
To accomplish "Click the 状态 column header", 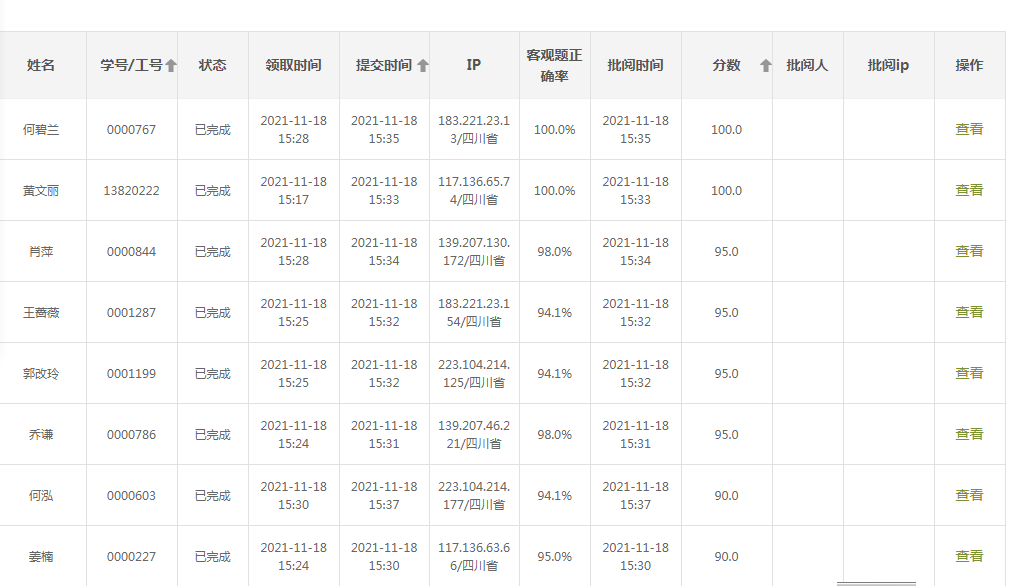I will click(x=212, y=65).
